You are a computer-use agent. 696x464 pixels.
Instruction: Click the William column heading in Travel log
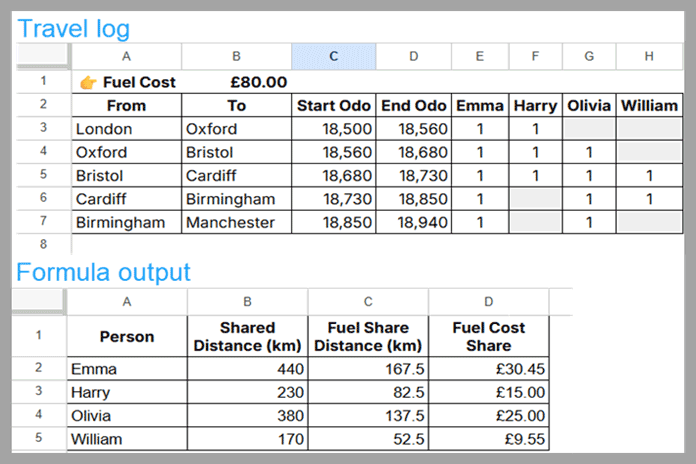[649, 106]
